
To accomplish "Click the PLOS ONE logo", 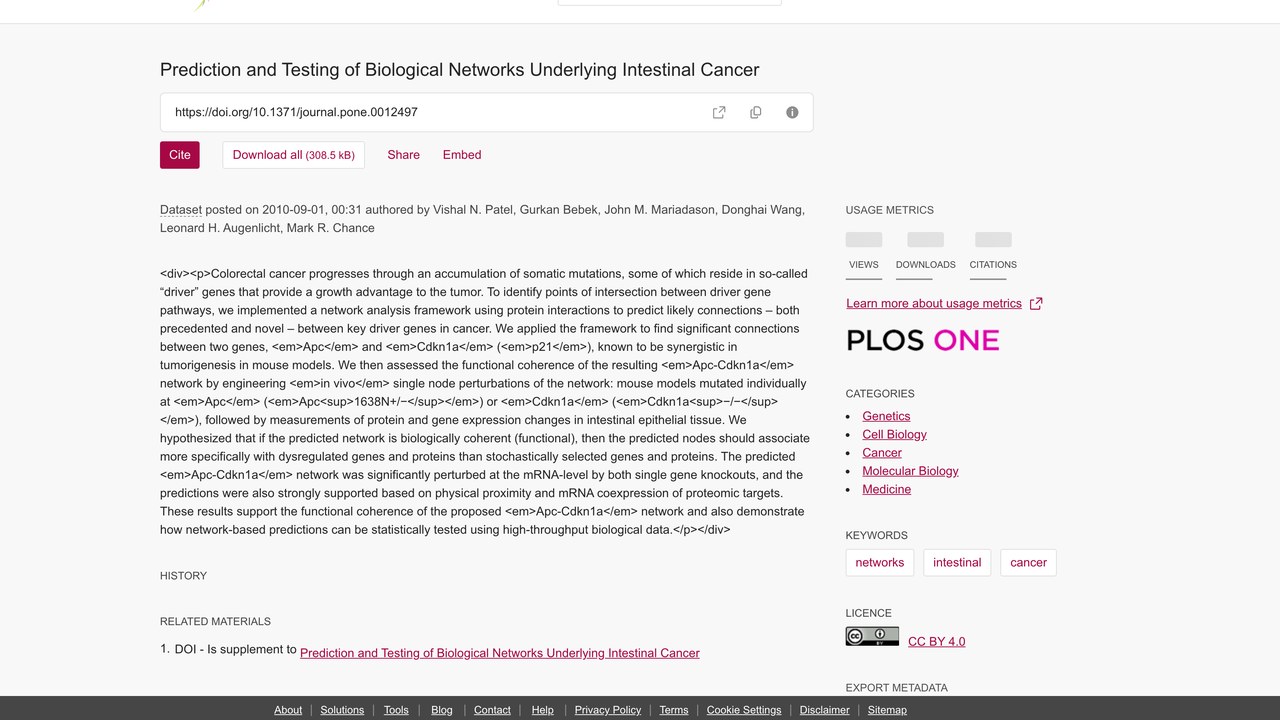I will coord(923,340).
